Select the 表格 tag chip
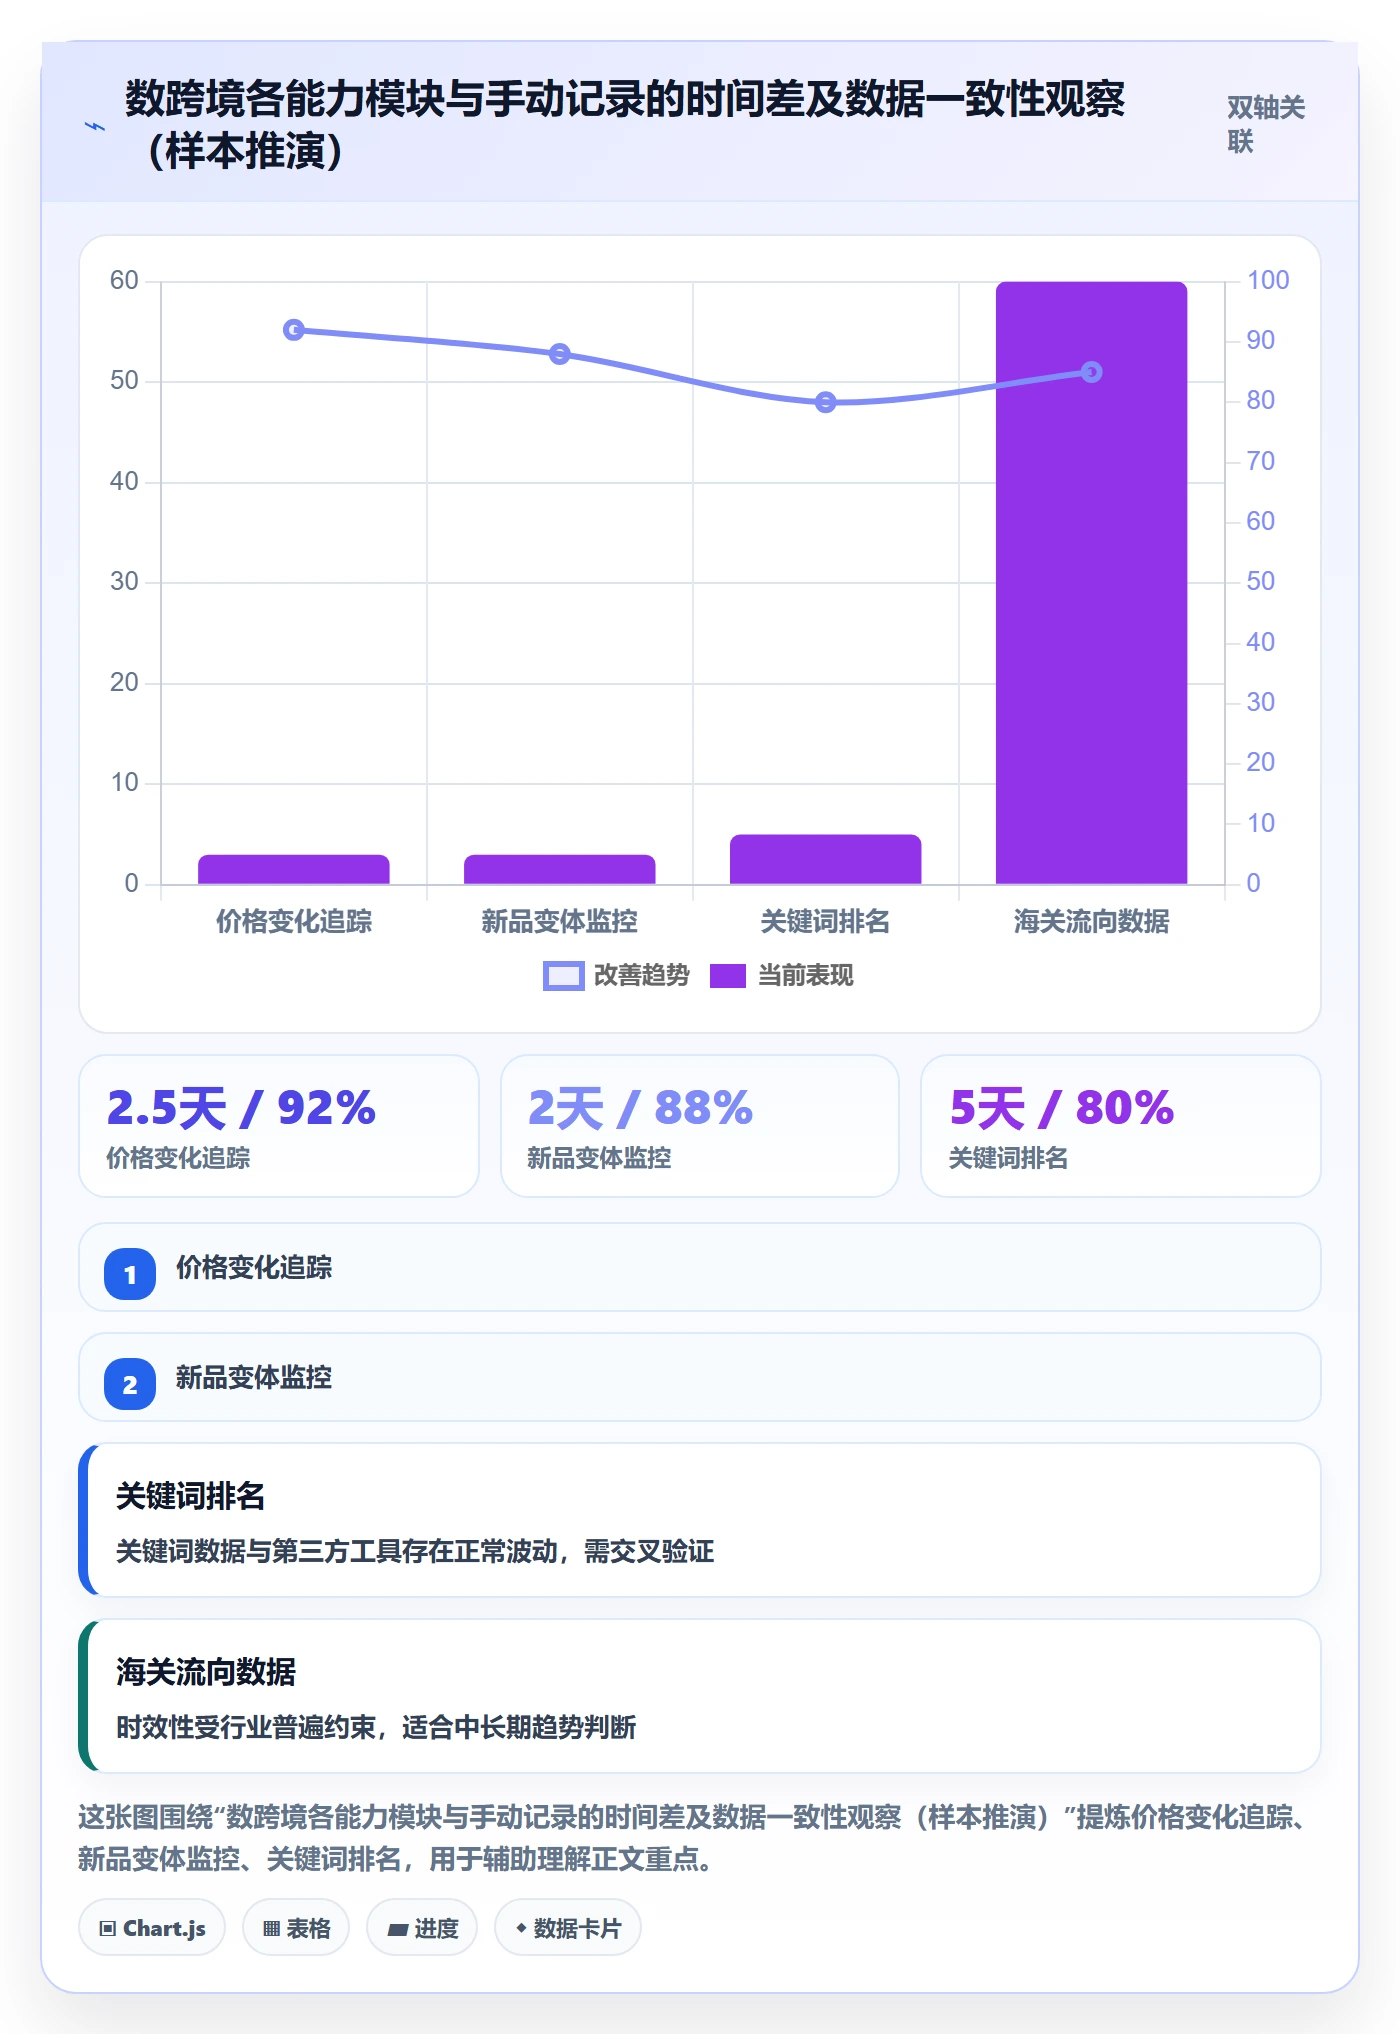The height and width of the screenshot is (2034, 1400). 296,1927
